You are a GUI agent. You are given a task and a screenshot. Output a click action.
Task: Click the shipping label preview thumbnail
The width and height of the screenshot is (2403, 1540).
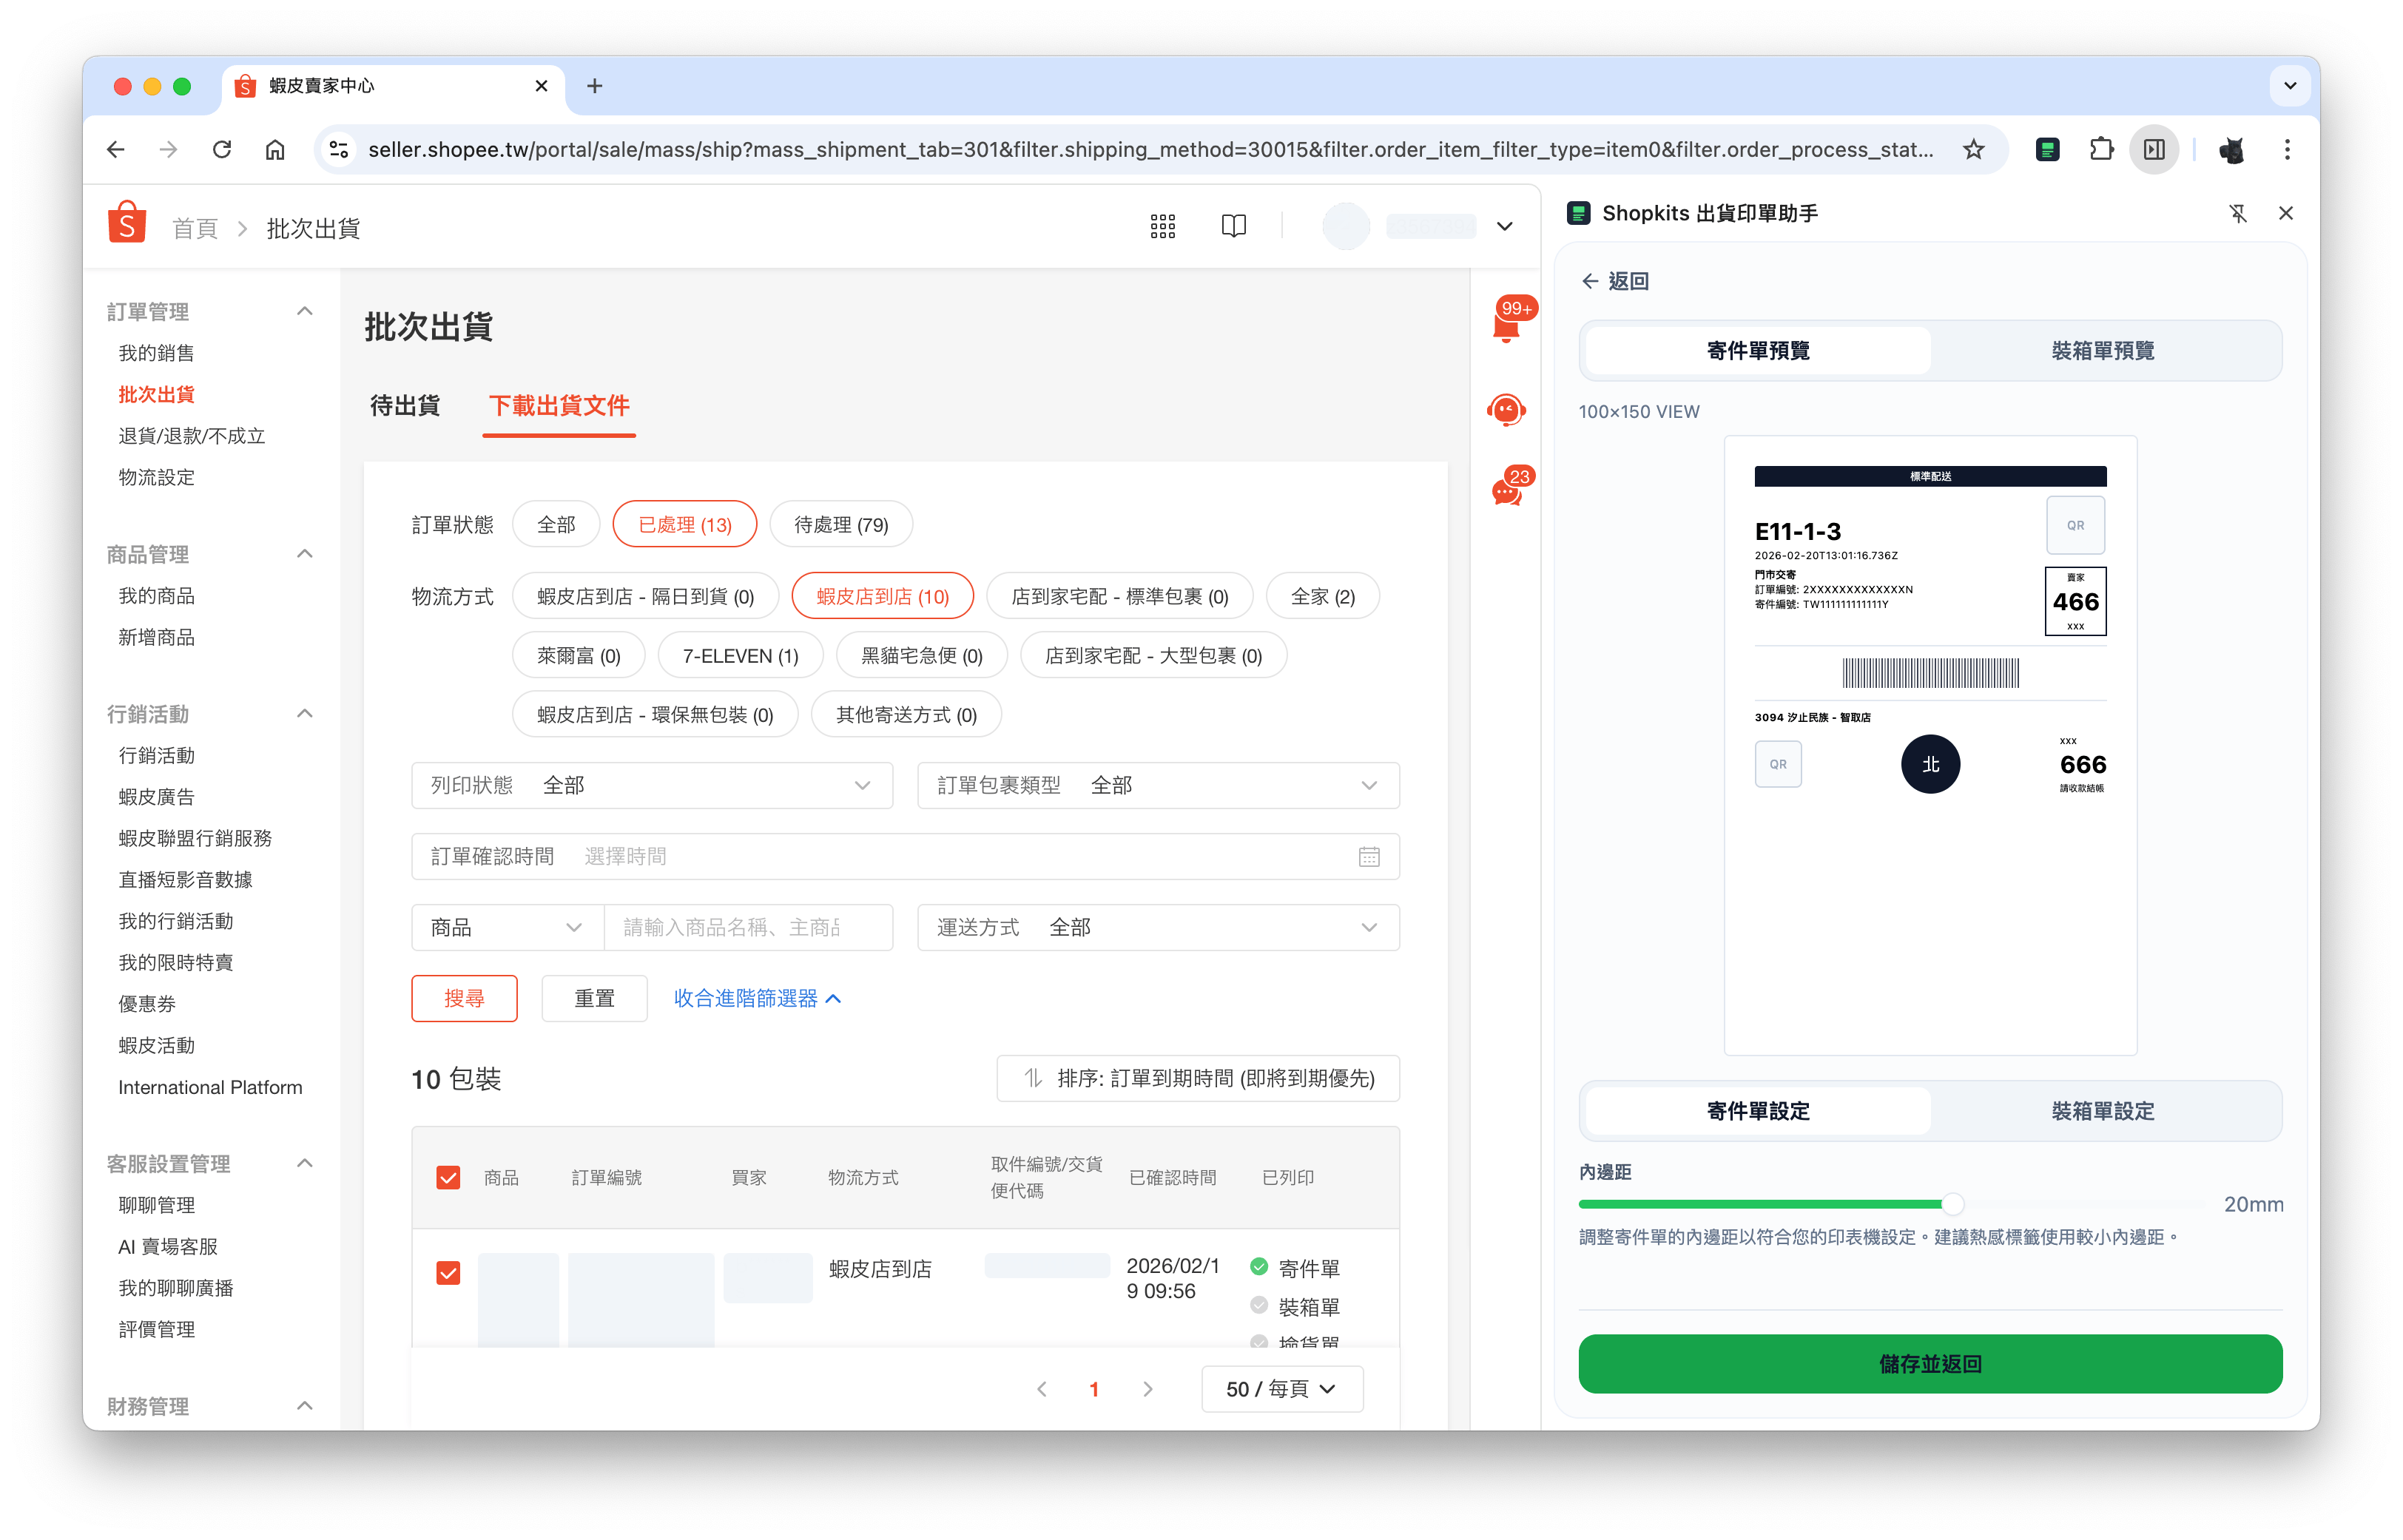[x=1930, y=746]
